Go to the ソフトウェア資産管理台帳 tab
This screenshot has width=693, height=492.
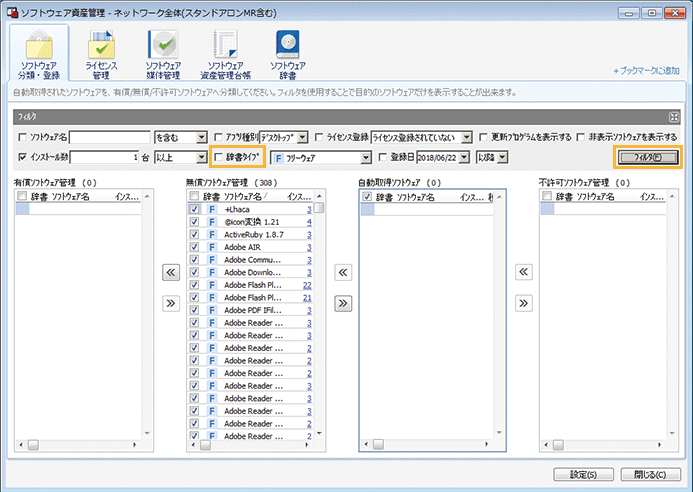tap(225, 55)
